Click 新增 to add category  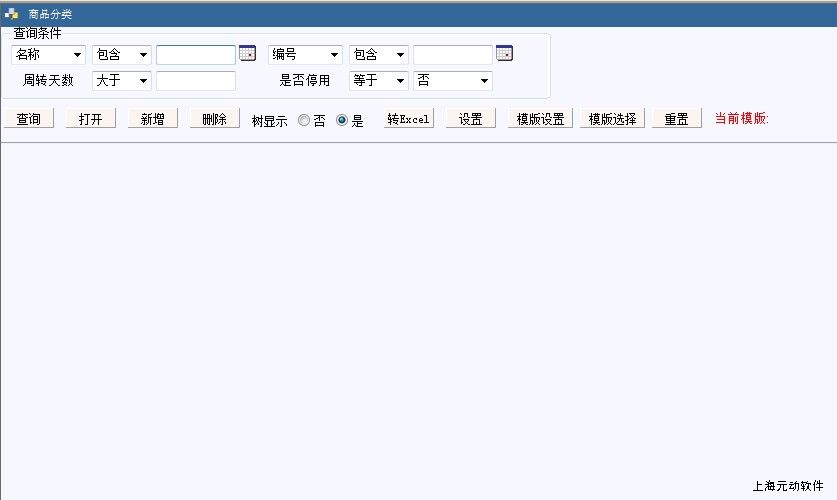(x=153, y=119)
